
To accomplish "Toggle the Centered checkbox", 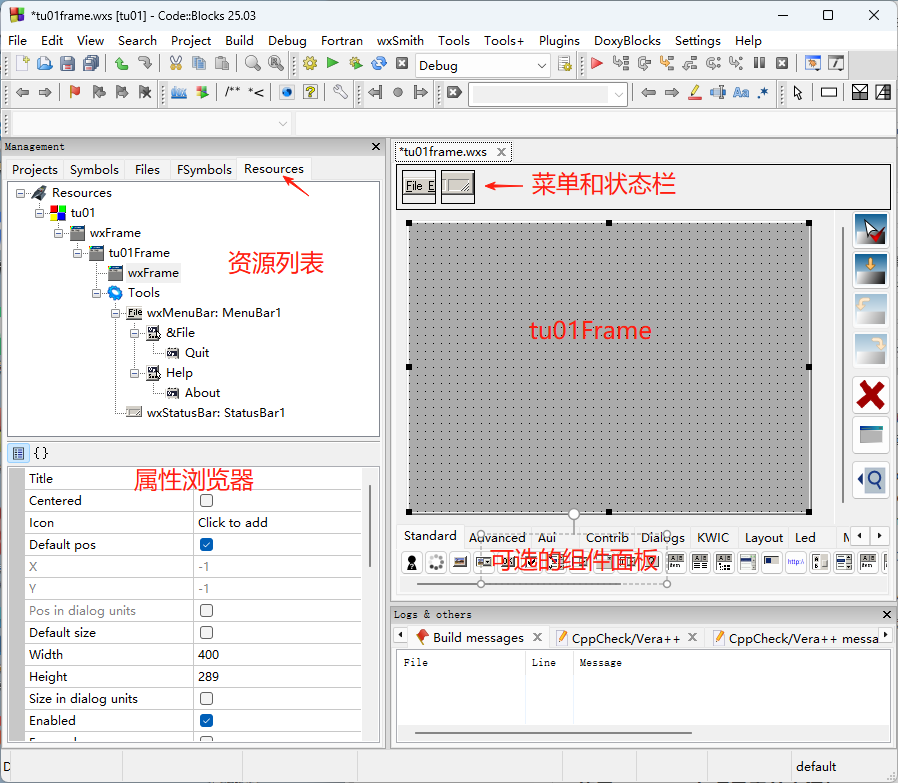I will point(207,501).
